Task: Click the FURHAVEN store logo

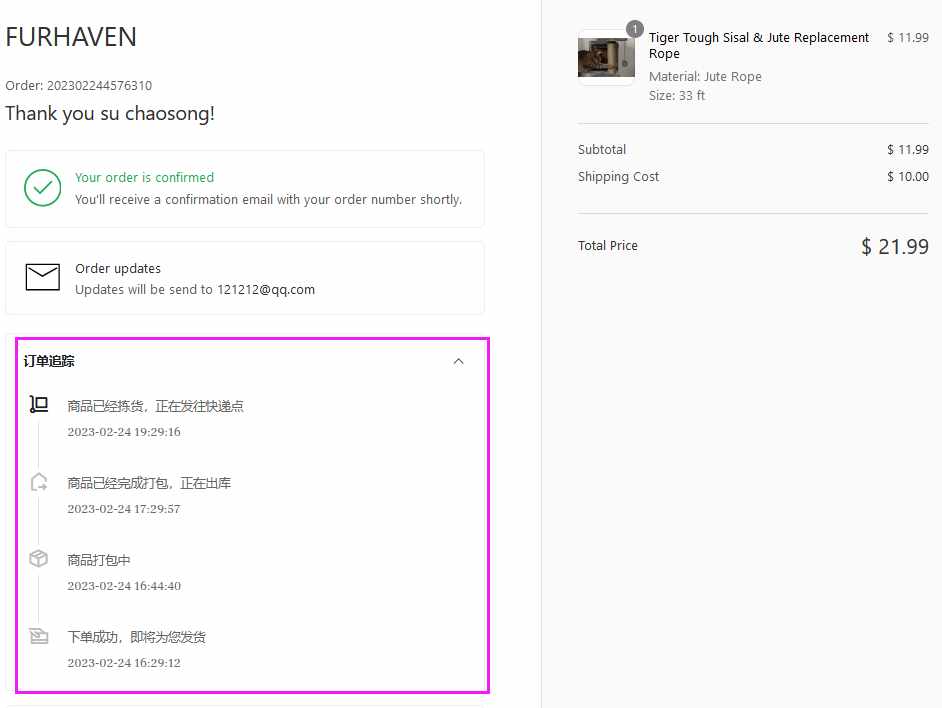Action: pos(71,37)
